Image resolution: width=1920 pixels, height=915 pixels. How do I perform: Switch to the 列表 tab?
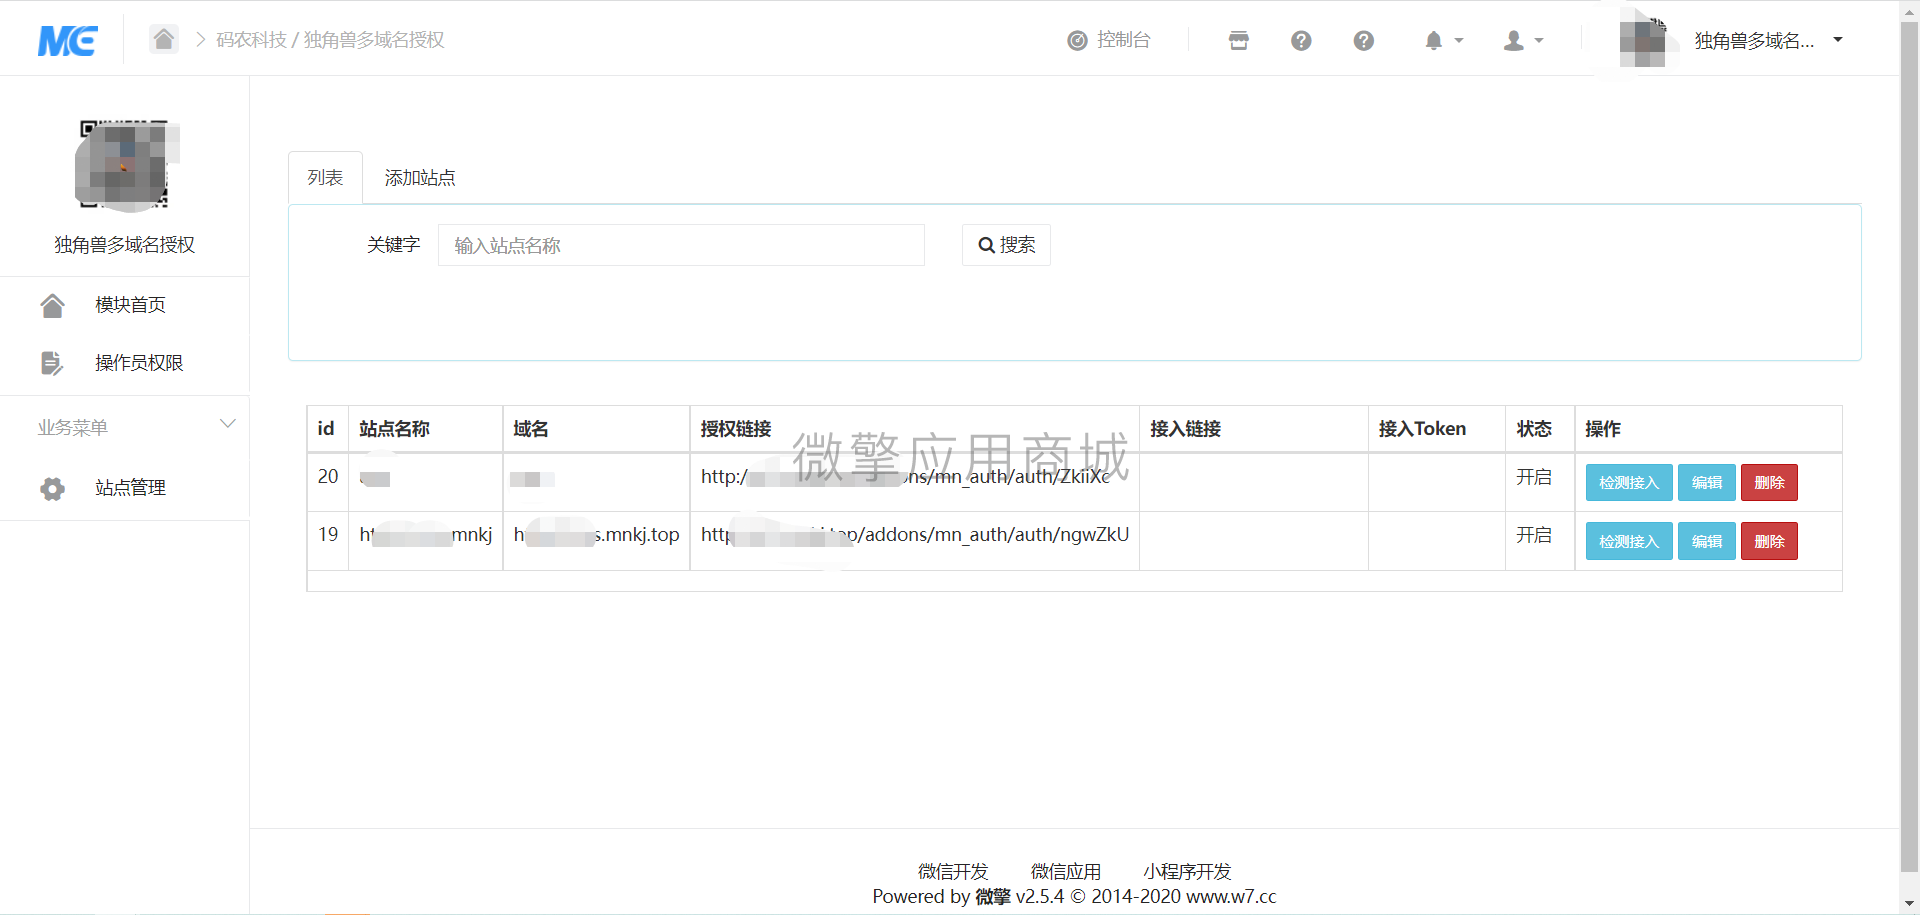(x=325, y=178)
